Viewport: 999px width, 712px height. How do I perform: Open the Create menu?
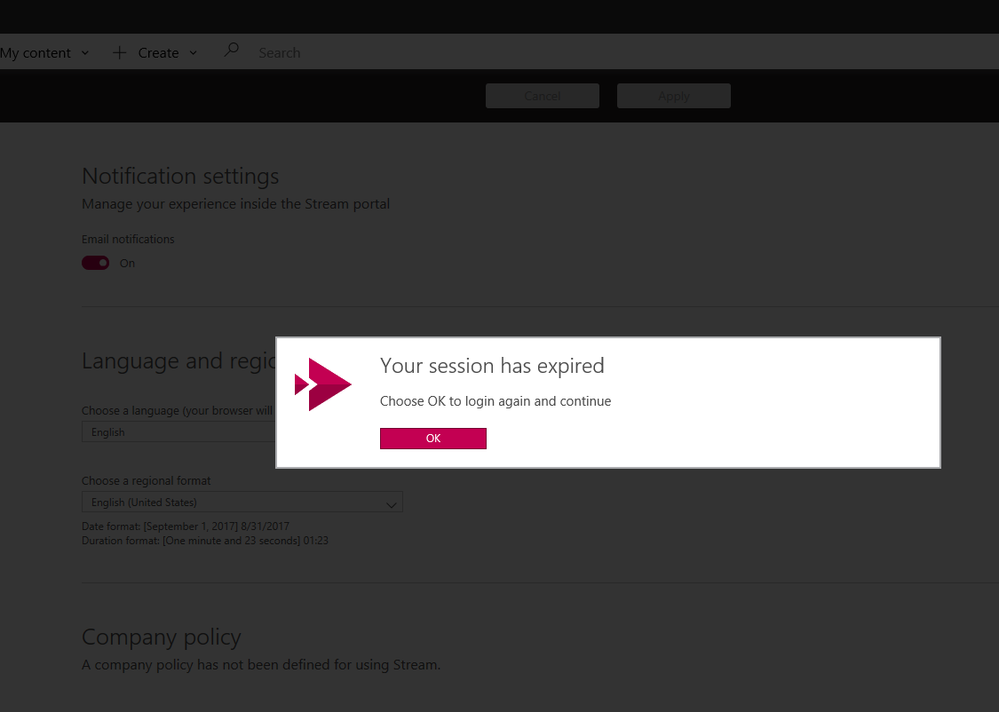pyautogui.click(x=158, y=52)
